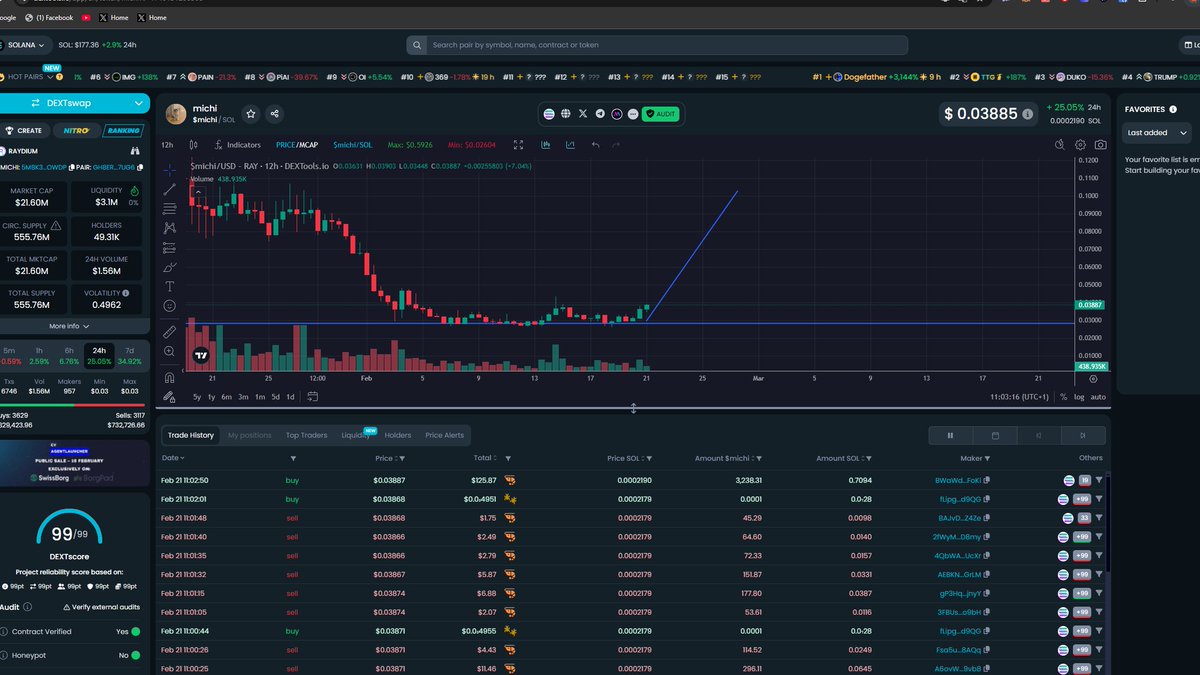
Task: Open the Last added sort dropdown
Action: point(1157,132)
